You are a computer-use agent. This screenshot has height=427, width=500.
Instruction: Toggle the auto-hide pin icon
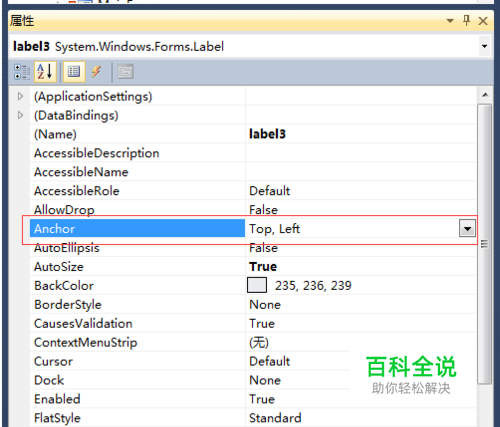click(x=467, y=21)
